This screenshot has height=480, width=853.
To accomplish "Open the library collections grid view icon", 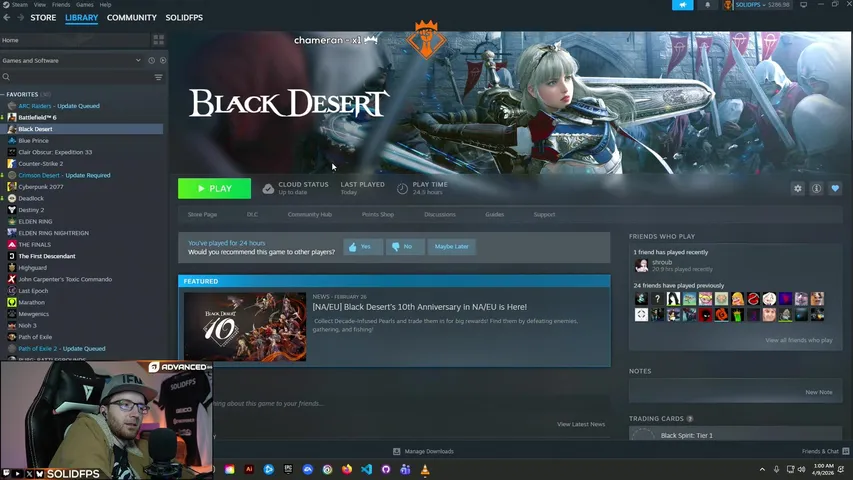I will point(158,40).
